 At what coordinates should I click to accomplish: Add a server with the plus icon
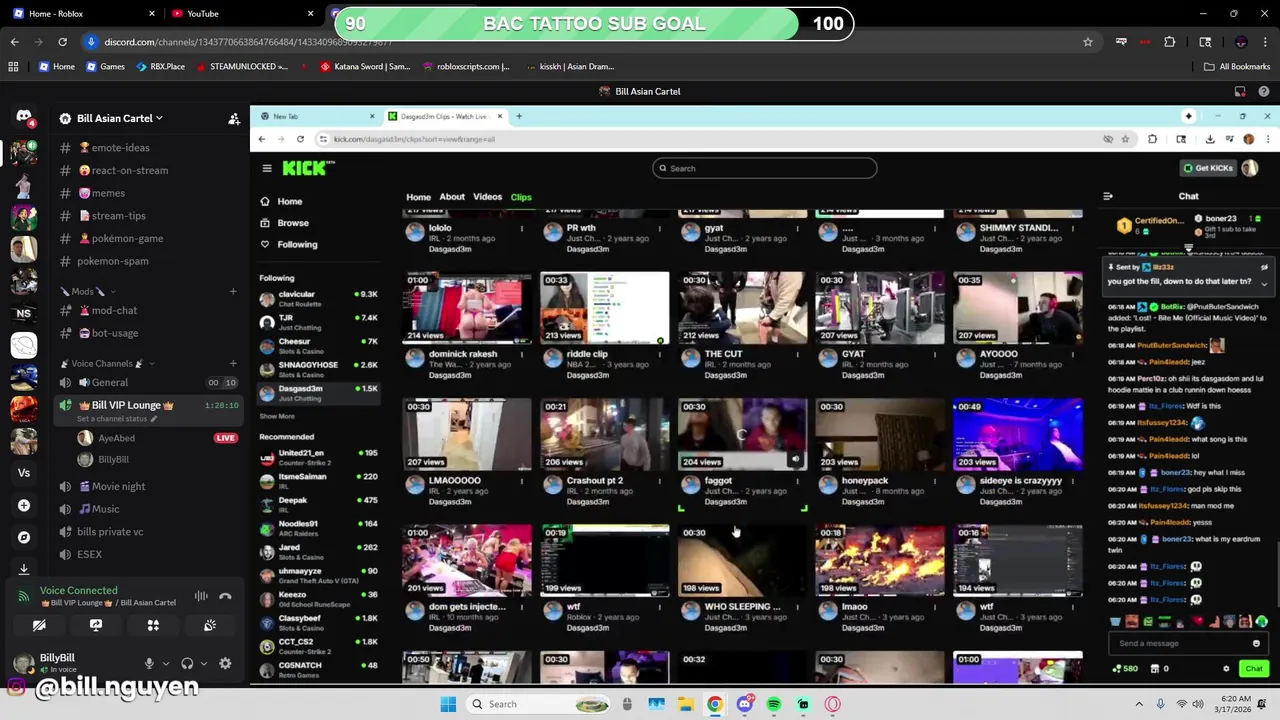(x=24, y=505)
